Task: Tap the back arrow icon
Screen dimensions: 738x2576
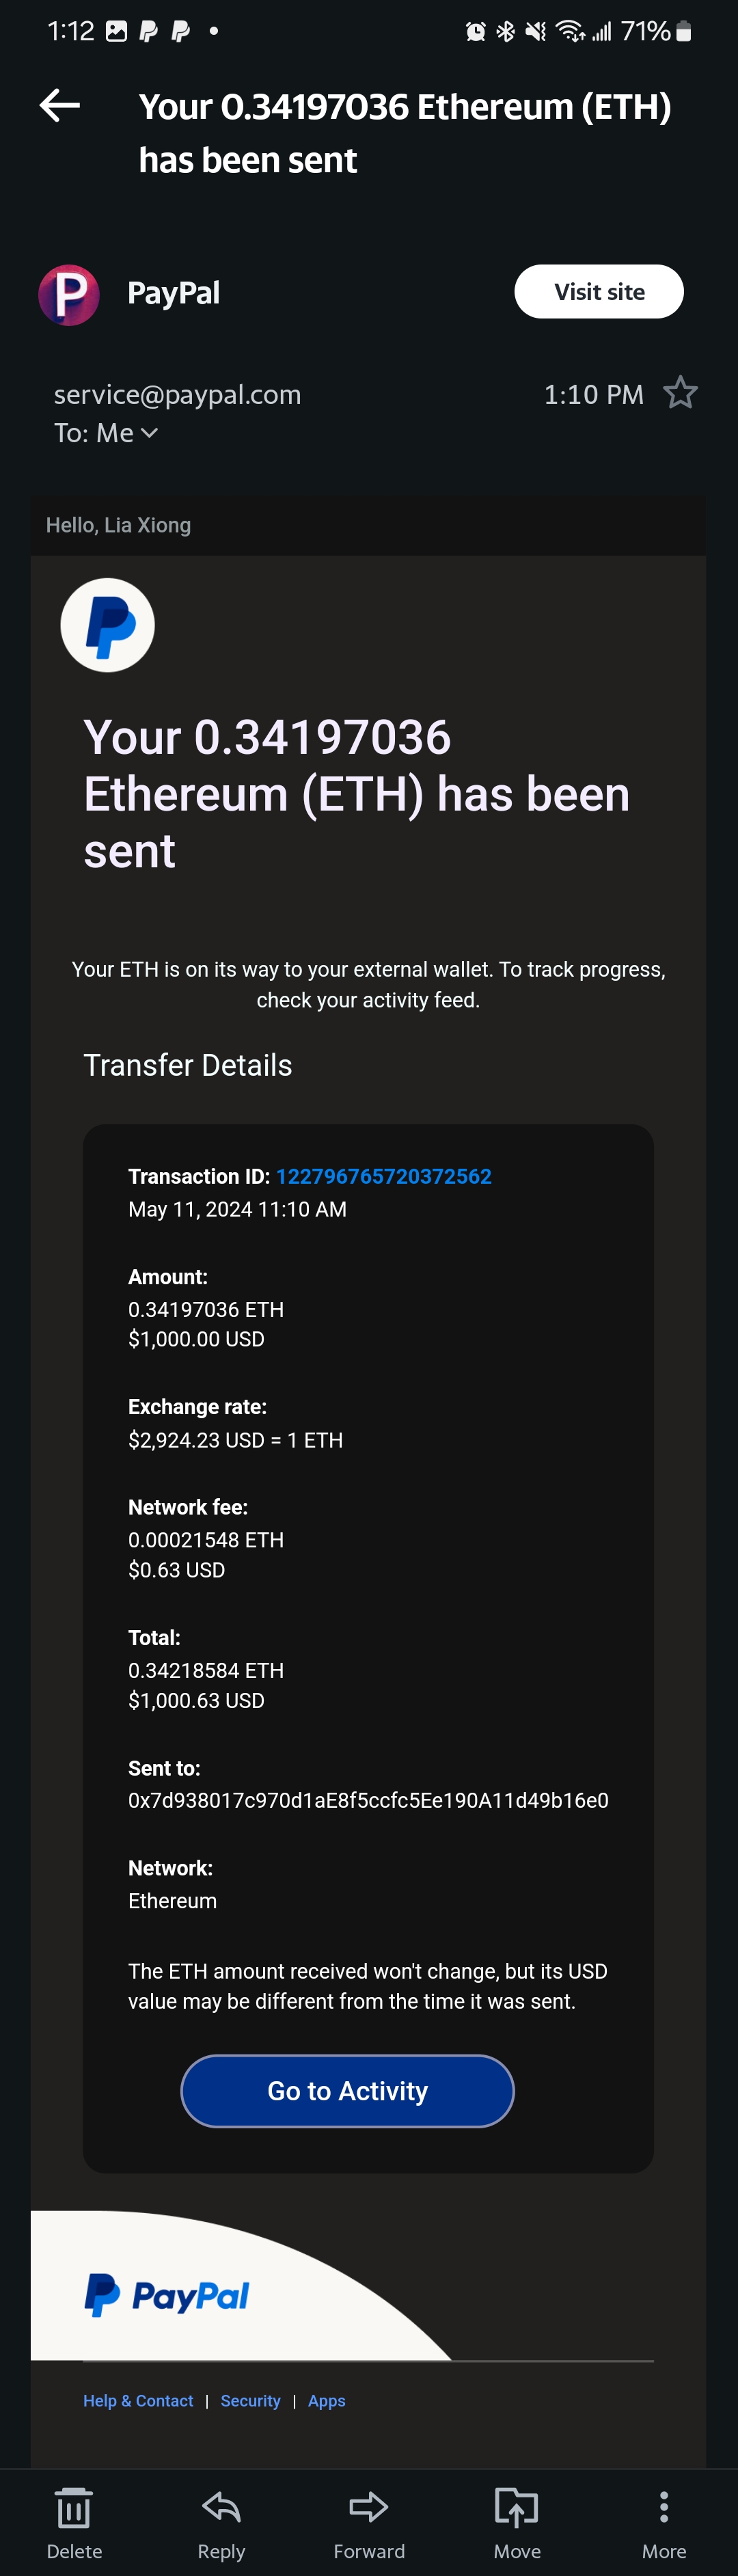Action: pos(60,105)
